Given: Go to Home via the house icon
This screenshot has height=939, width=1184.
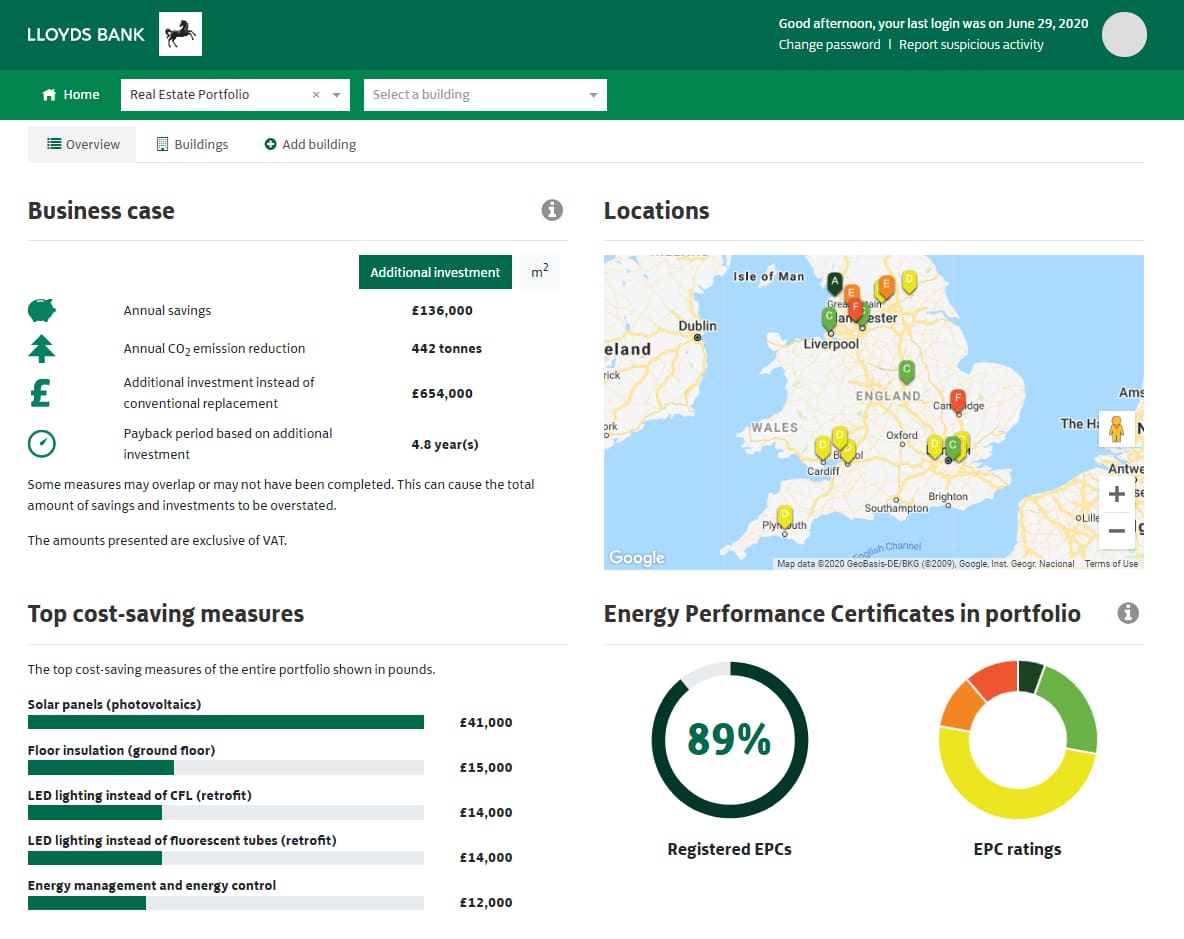Looking at the screenshot, I should (49, 94).
